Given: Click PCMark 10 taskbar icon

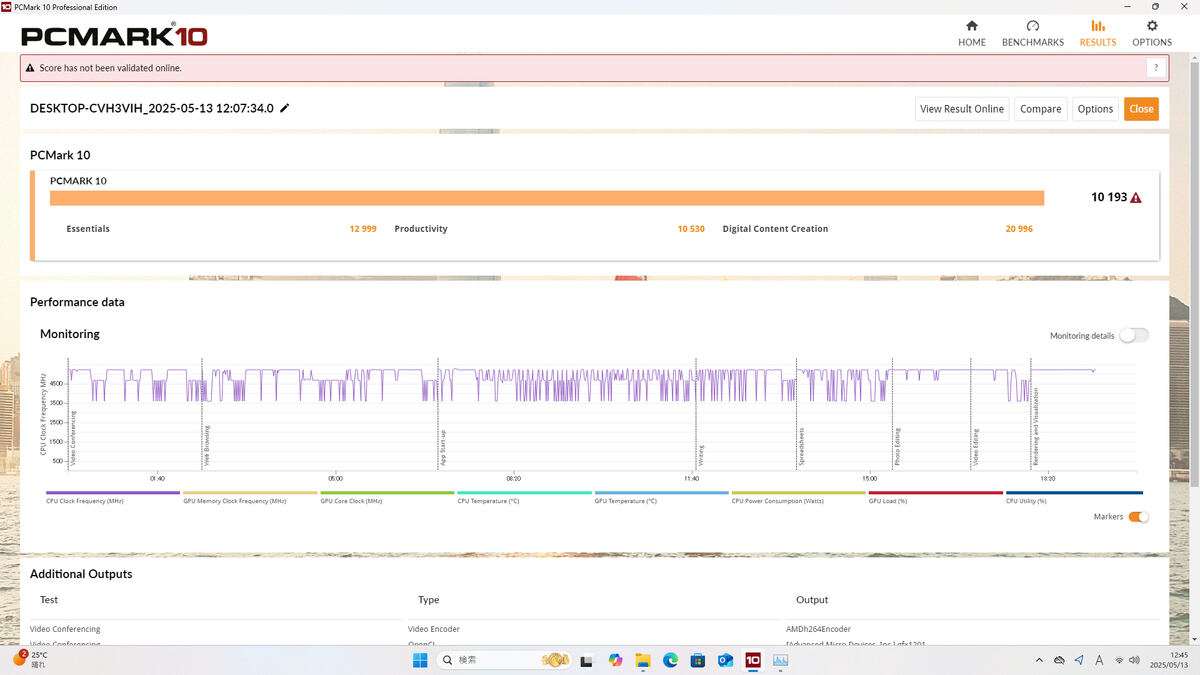Looking at the screenshot, I should 753,660.
